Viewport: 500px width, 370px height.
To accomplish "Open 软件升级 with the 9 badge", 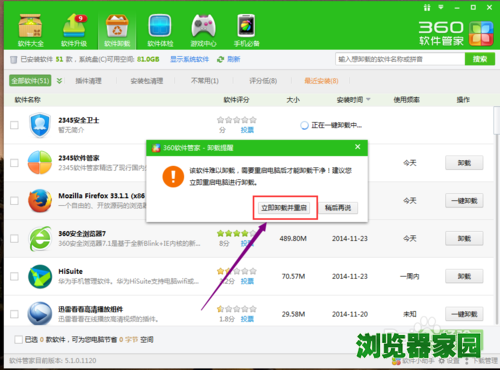I will 74,31.
